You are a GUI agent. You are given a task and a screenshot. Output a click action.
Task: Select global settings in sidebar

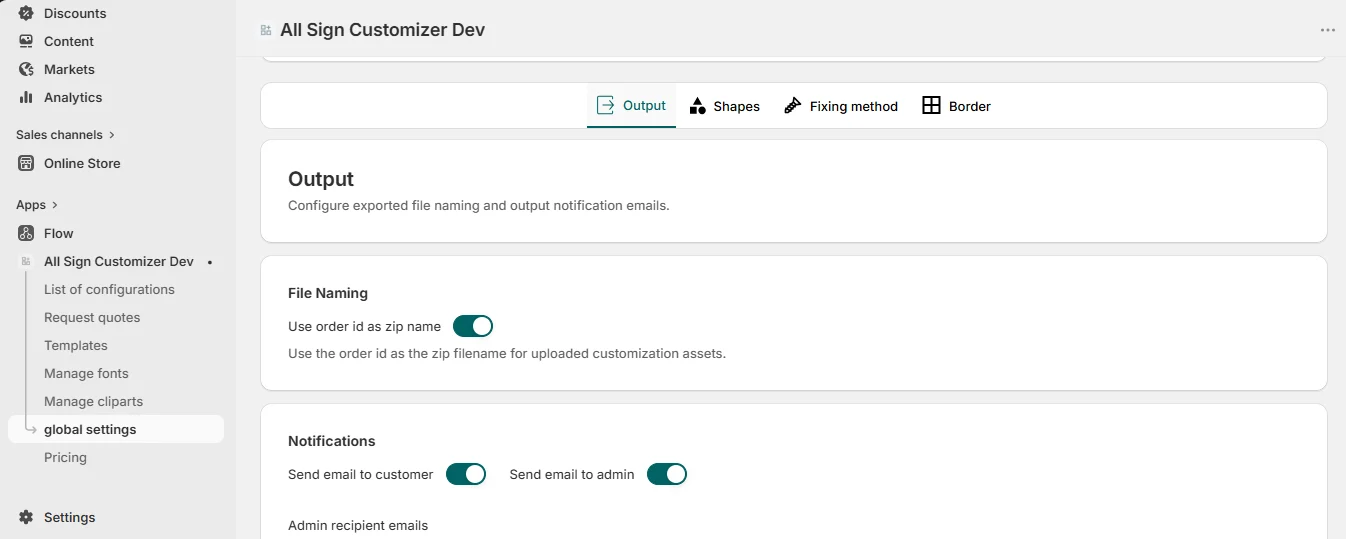pyautogui.click(x=116, y=429)
